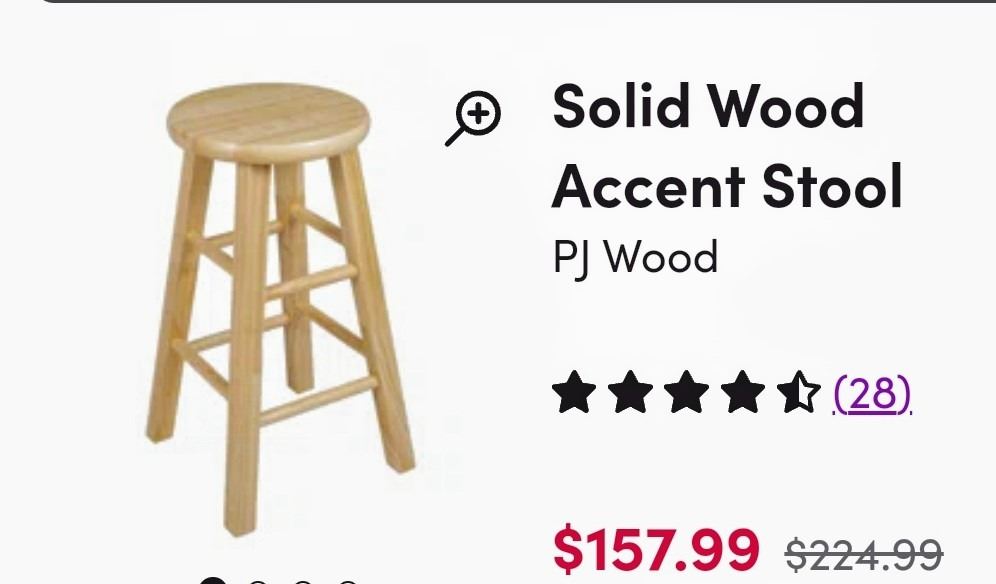Viewport: 996px width, 584px height.
Task: Click the second rating star
Action: (630, 392)
